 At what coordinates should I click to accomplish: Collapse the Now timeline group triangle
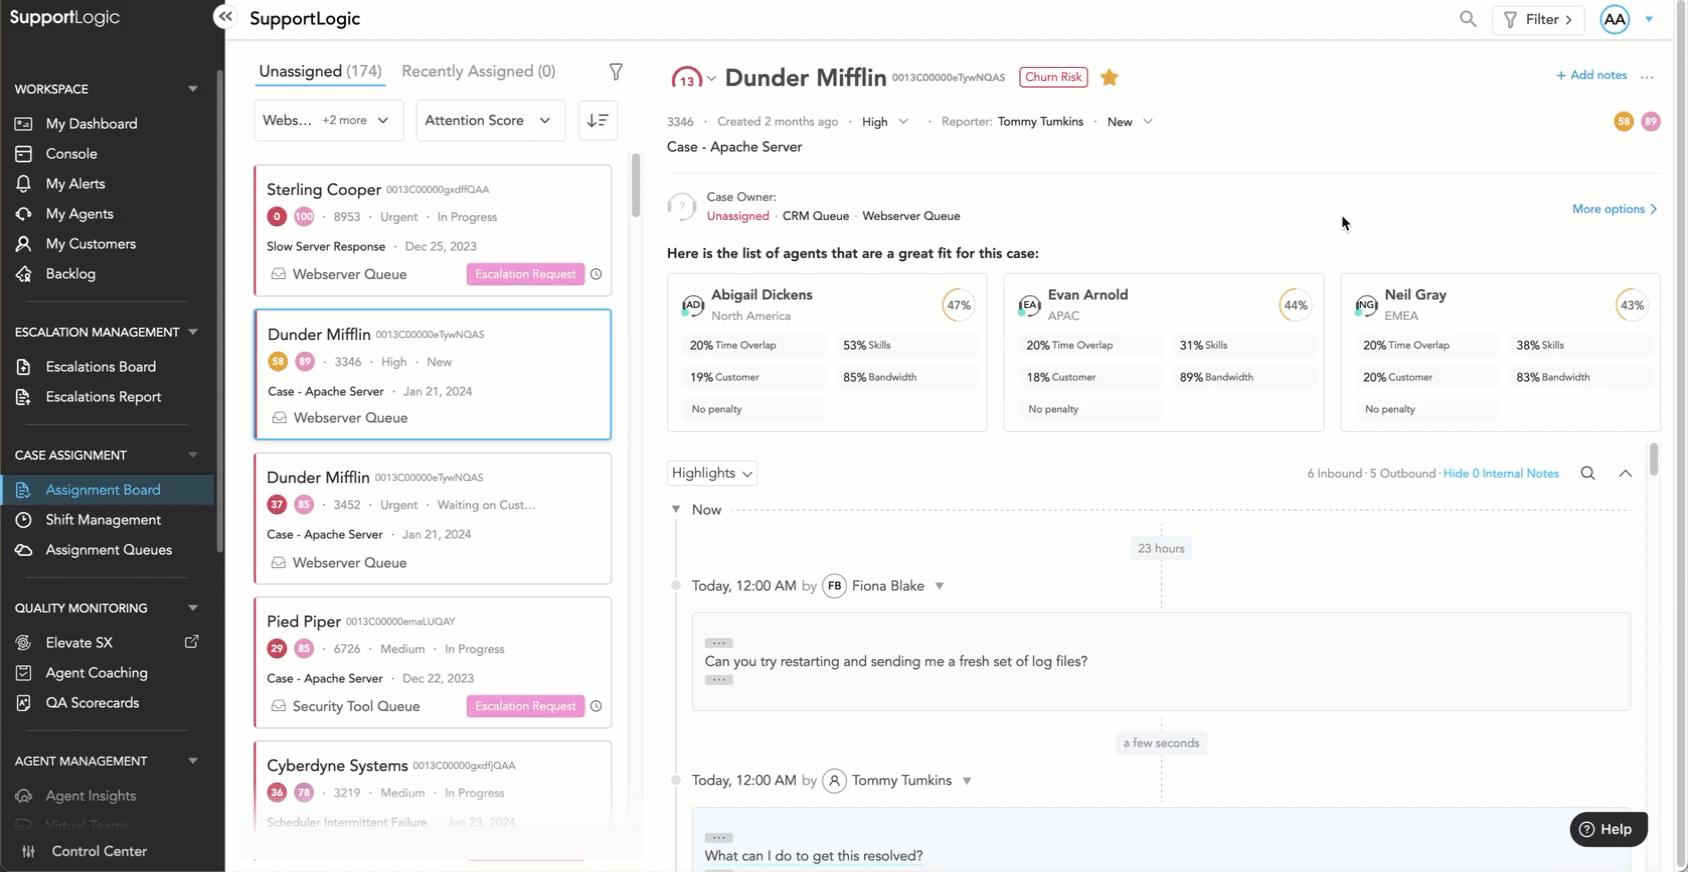pyautogui.click(x=676, y=510)
